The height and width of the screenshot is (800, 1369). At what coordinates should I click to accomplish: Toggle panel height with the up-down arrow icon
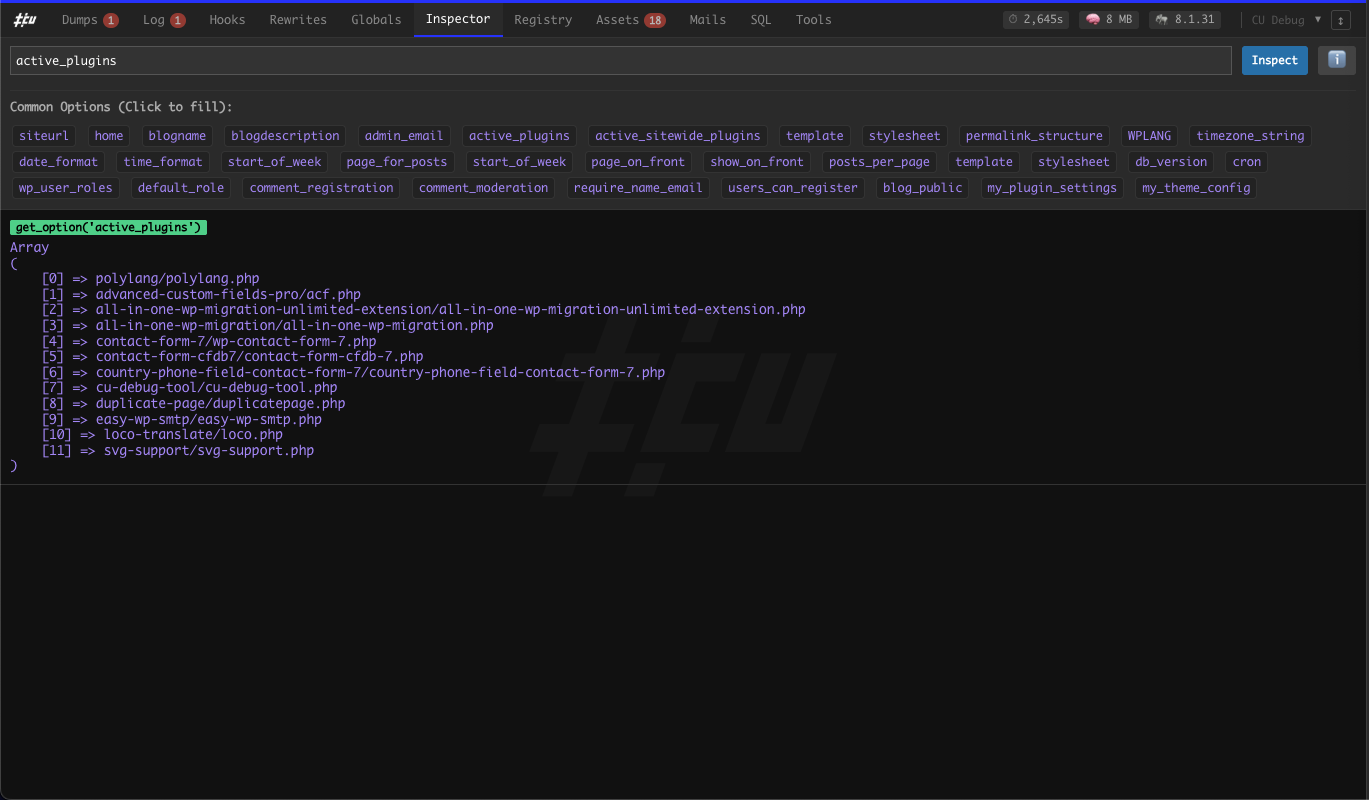point(1340,19)
